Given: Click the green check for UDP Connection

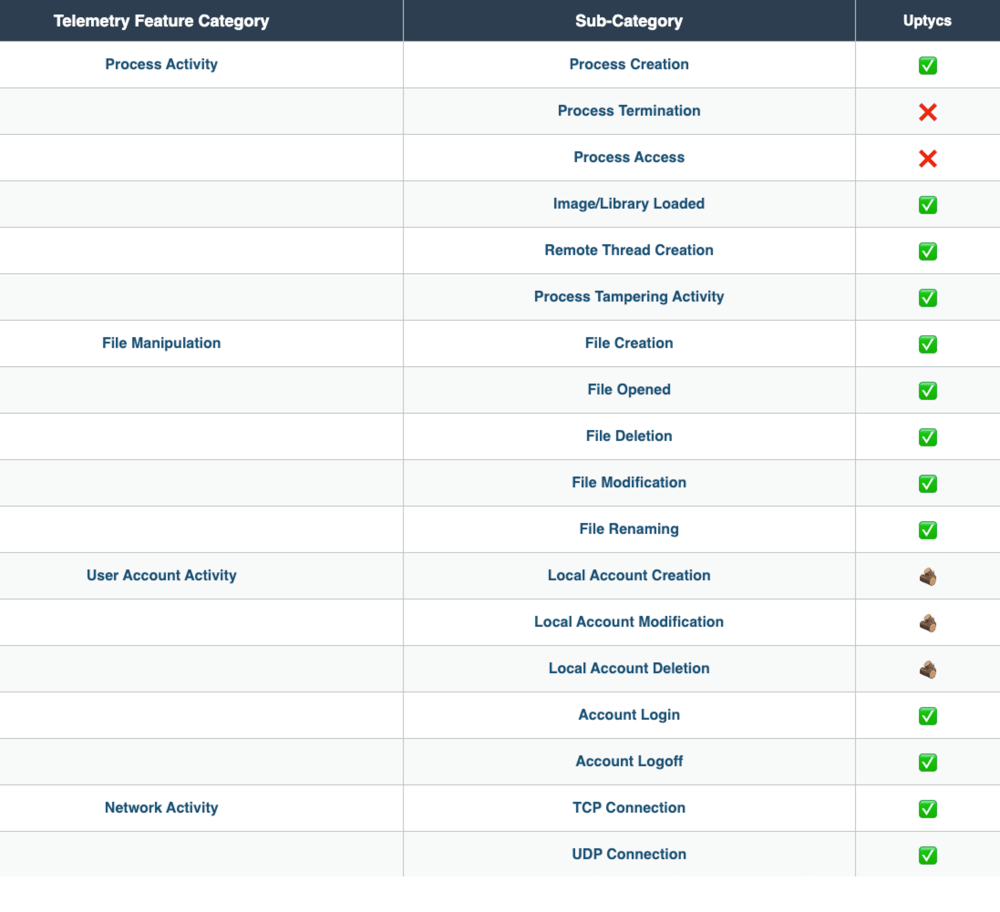Looking at the screenshot, I should pyautogui.click(x=927, y=855).
